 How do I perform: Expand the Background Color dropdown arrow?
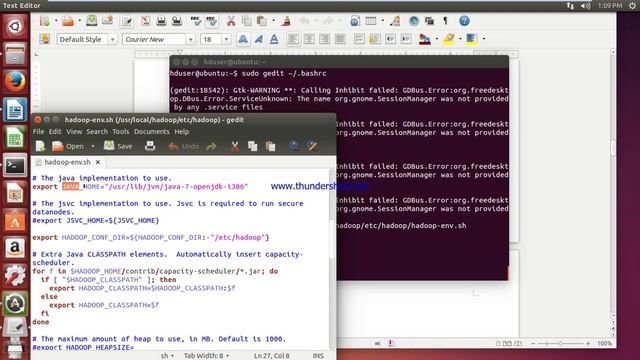pos(484,39)
